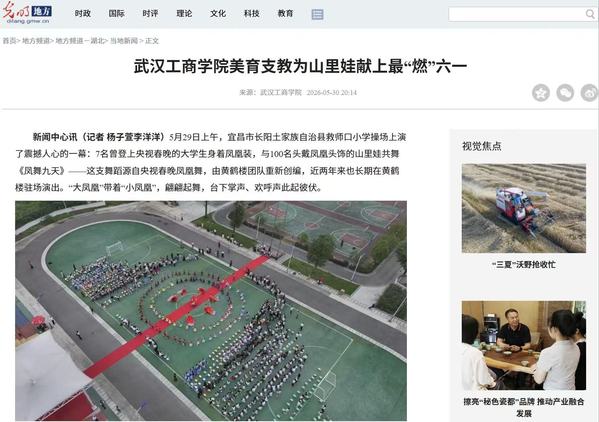599x422 pixels.
Task: Open the 国际 navigation item
Action: pyautogui.click(x=117, y=13)
